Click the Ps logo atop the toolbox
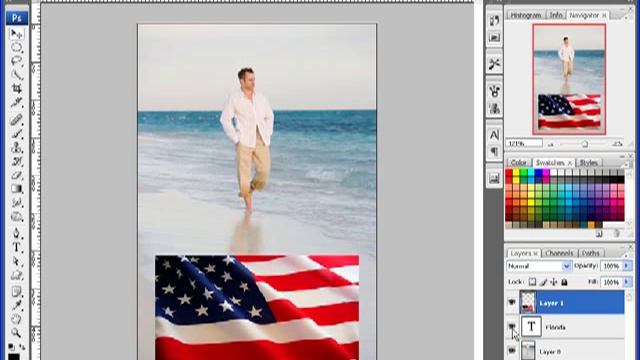Screen dimensions: 640x360 tap(17, 18)
